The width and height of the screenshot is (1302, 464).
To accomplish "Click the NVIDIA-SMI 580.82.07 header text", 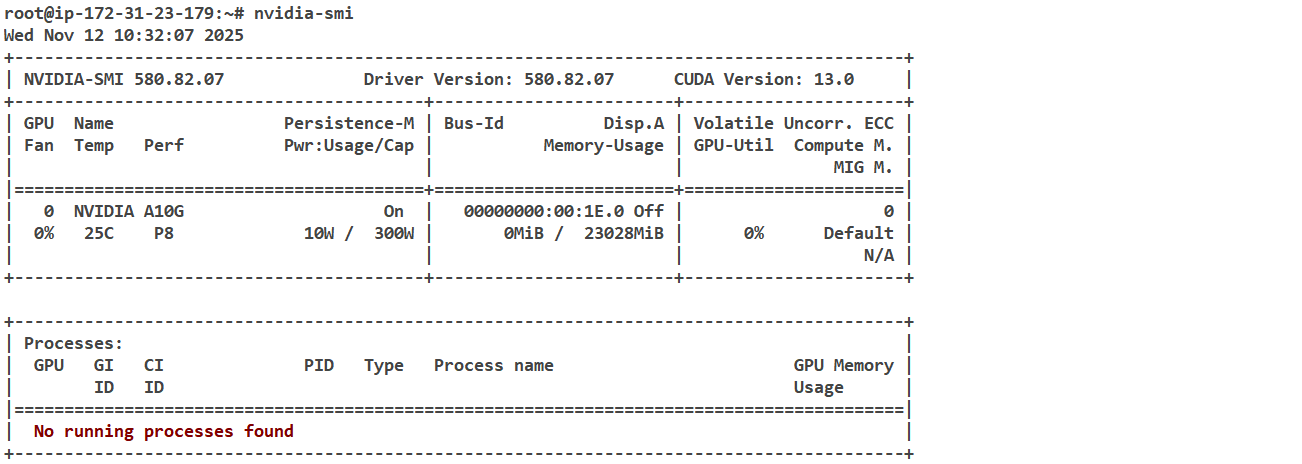I will pos(123,79).
